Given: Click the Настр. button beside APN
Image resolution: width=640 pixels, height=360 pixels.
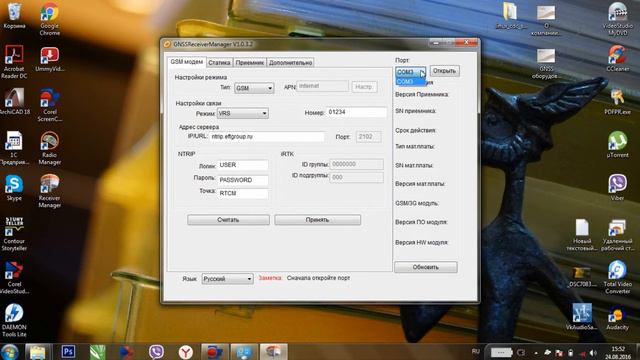Looking at the screenshot, I should pos(364,87).
